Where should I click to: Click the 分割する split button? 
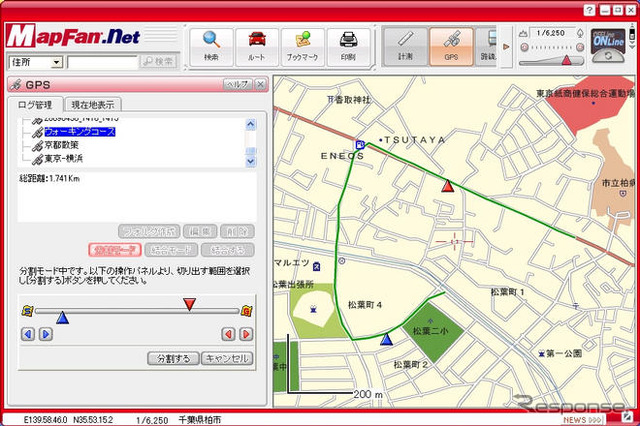click(173, 359)
